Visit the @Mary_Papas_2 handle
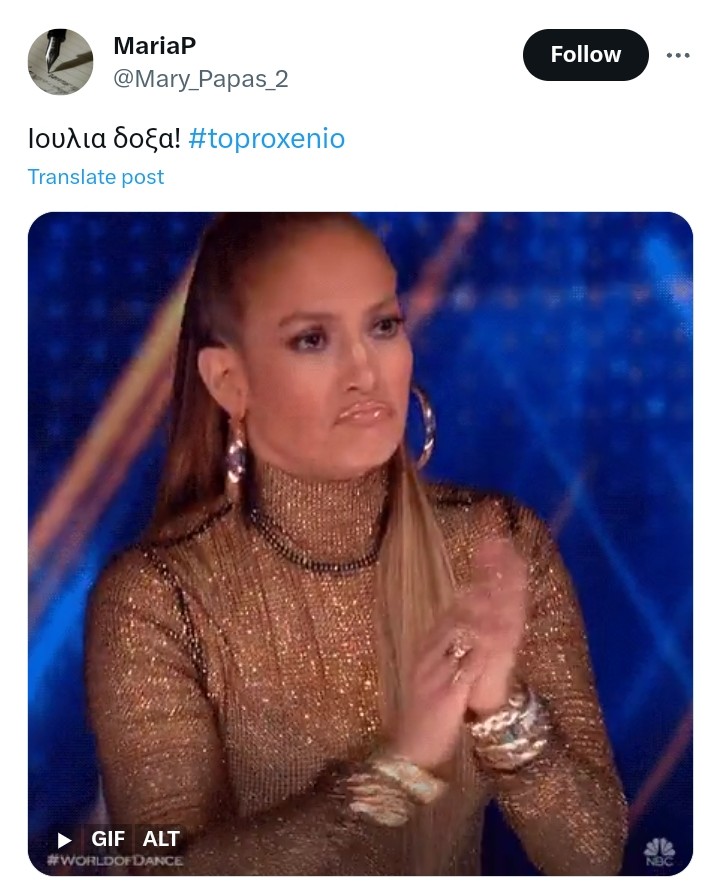Viewport: 712px width, 896px height. tap(201, 79)
